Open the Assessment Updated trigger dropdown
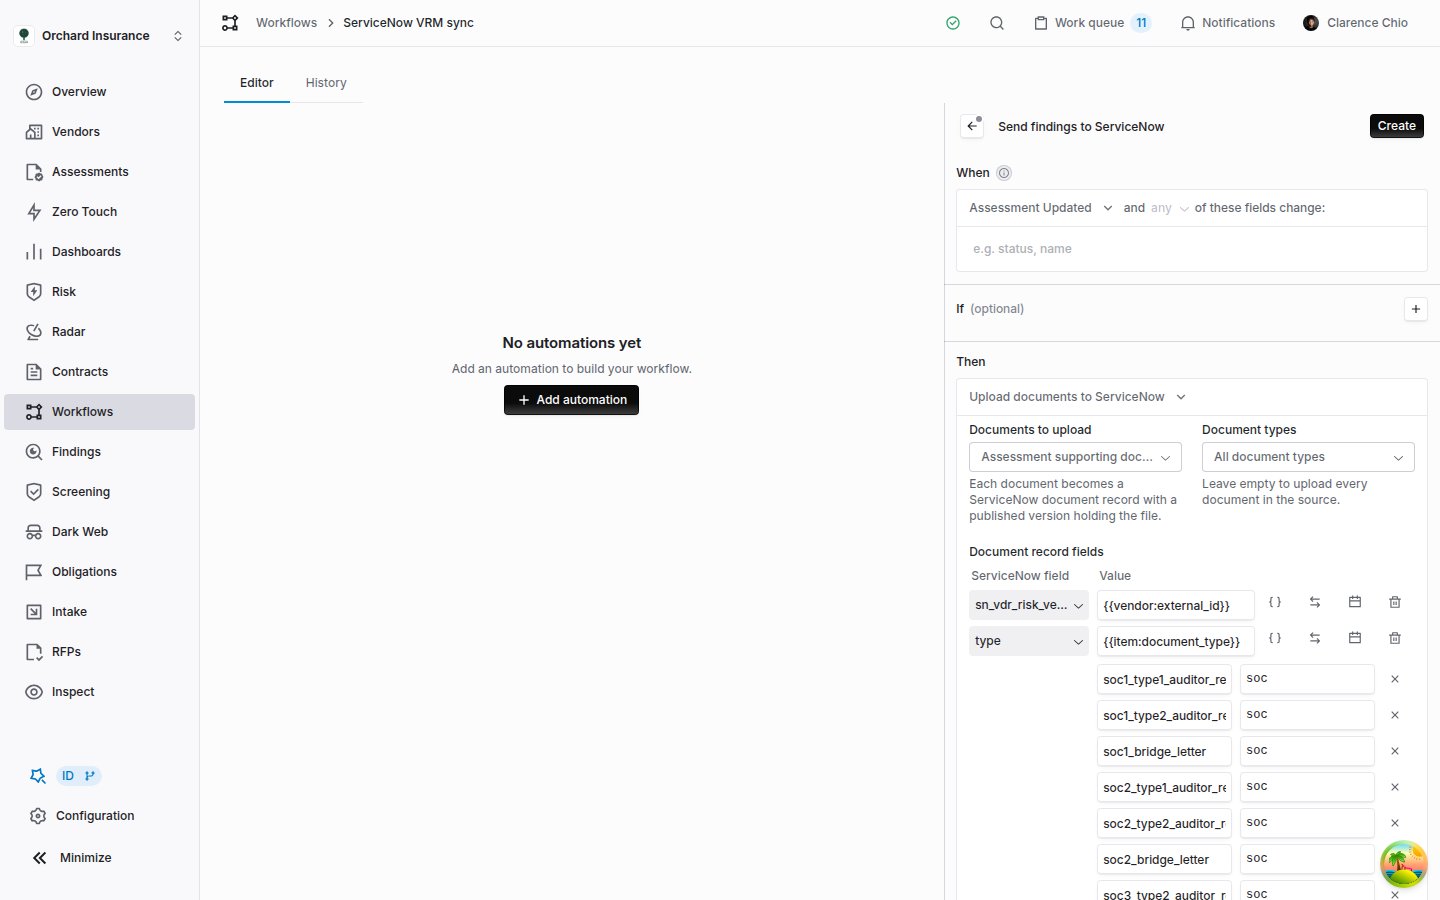This screenshot has width=1440, height=900. (1040, 208)
